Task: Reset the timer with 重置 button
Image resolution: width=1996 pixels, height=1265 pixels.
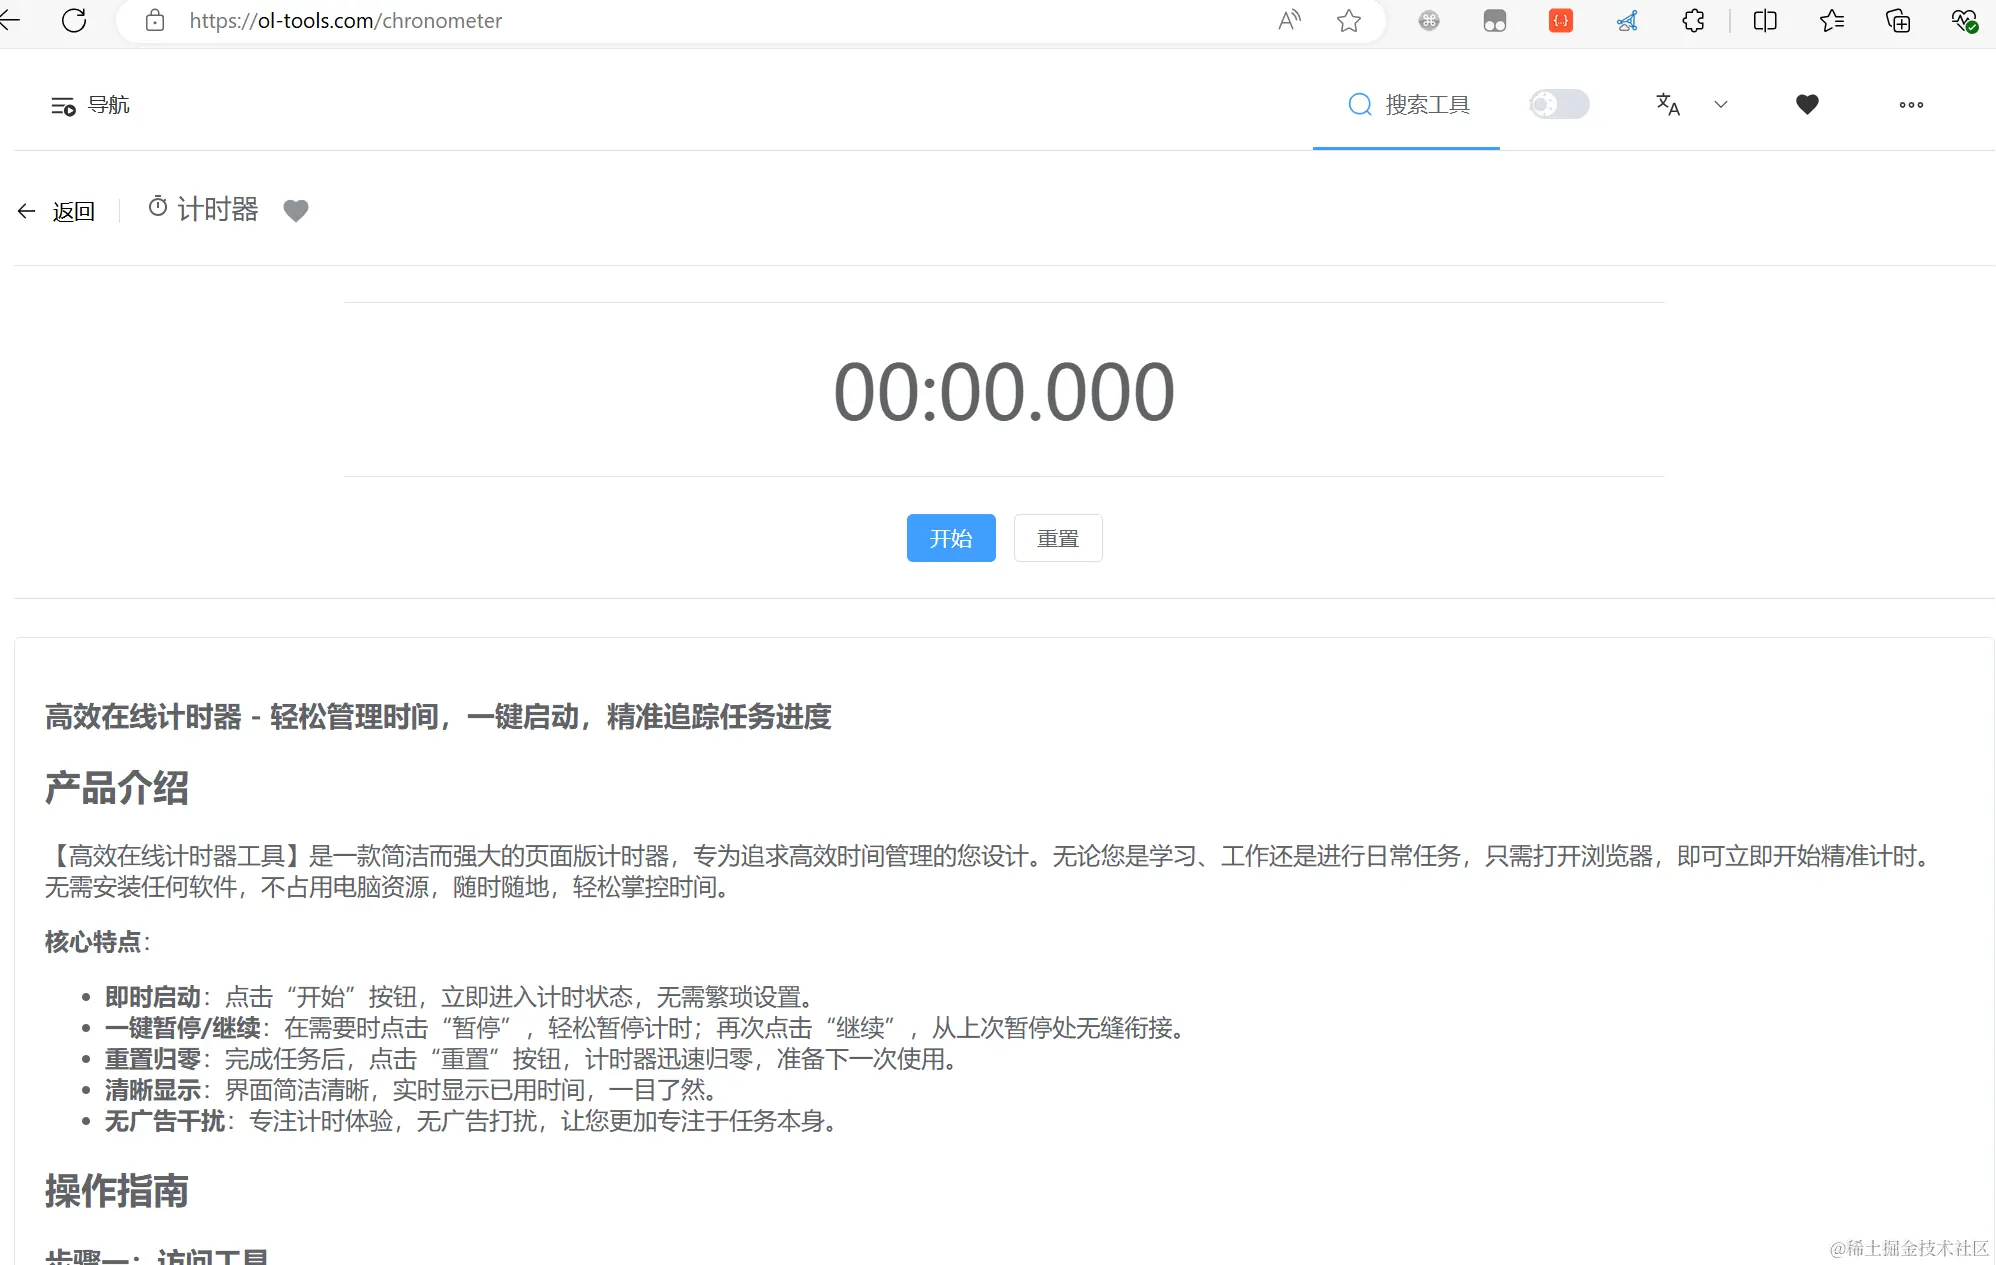Action: [x=1058, y=538]
